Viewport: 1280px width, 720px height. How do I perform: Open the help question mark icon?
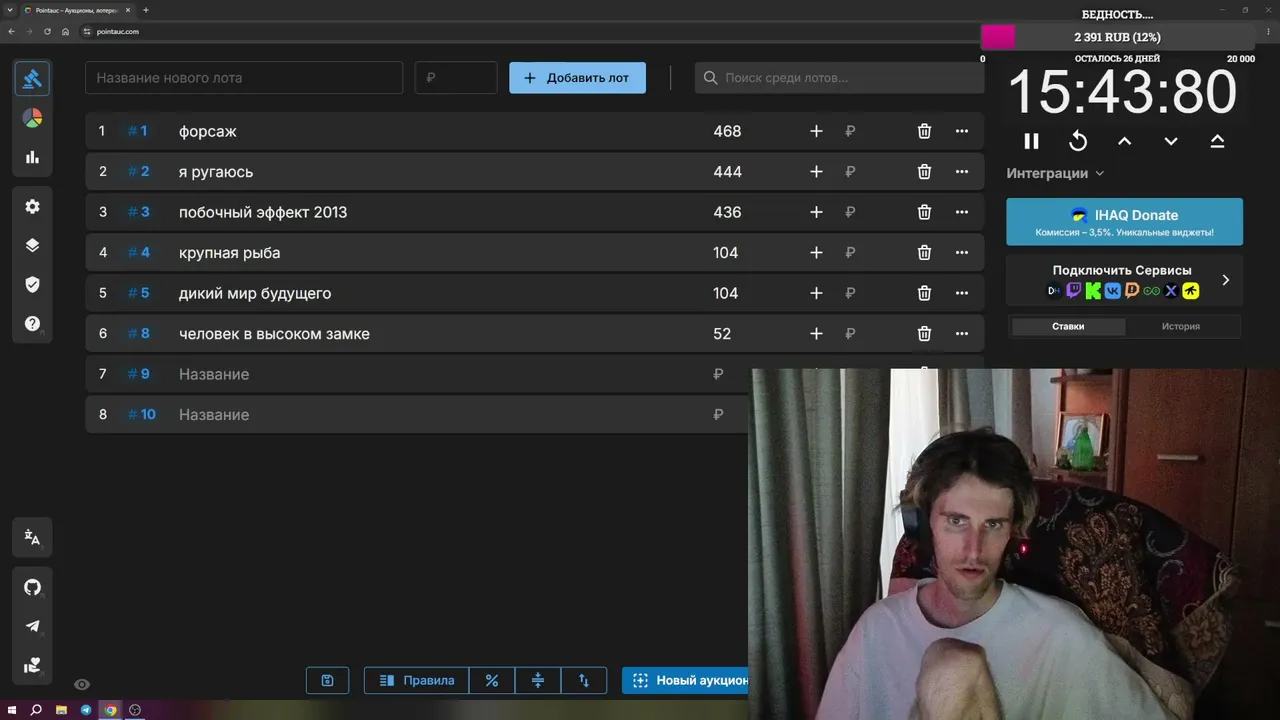(32, 324)
